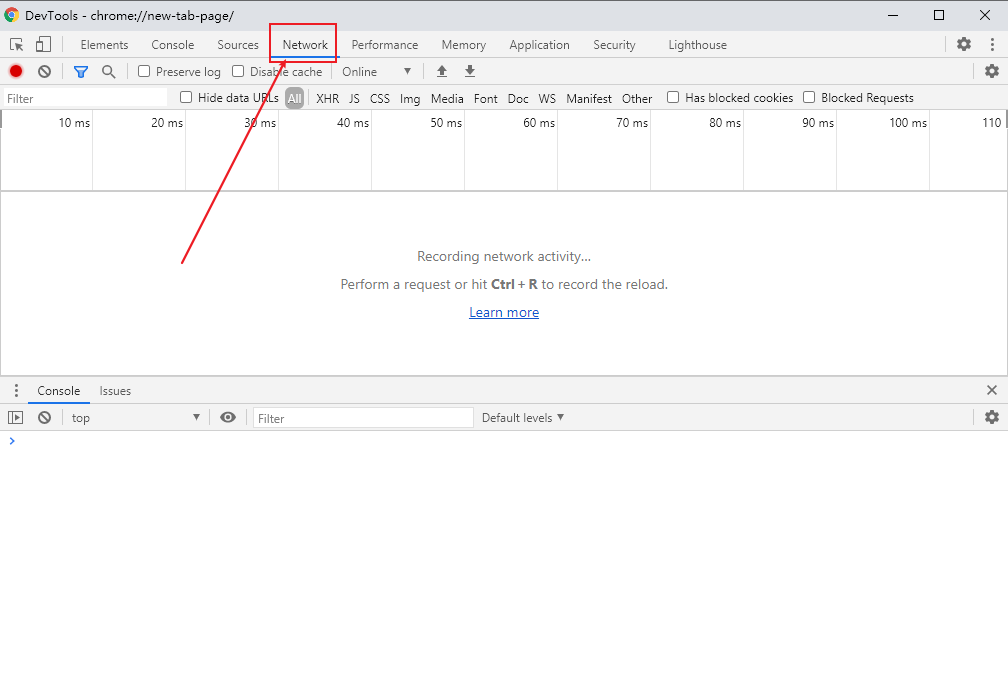Screen dimensions: 1008x685
Task: Toggle the device toolbar icon
Action: click(43, 44)
